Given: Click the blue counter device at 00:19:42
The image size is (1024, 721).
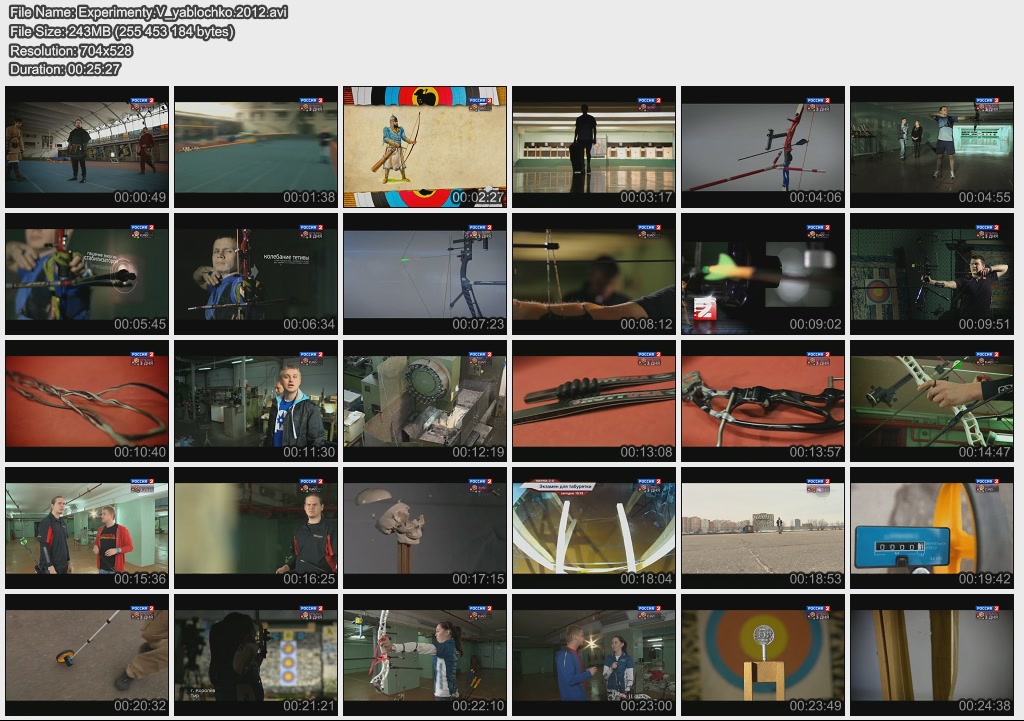Looking at the screenshot, I should pyautogui.click(x=931, y=528).
